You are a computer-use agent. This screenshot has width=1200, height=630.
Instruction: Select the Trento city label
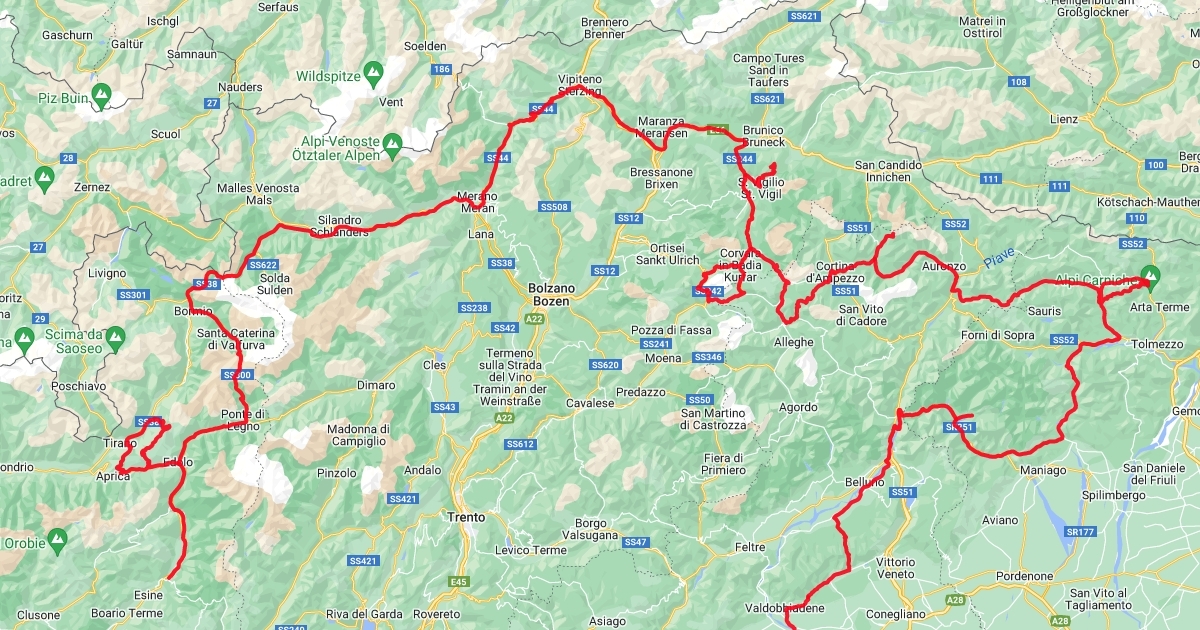pos(465,518)
